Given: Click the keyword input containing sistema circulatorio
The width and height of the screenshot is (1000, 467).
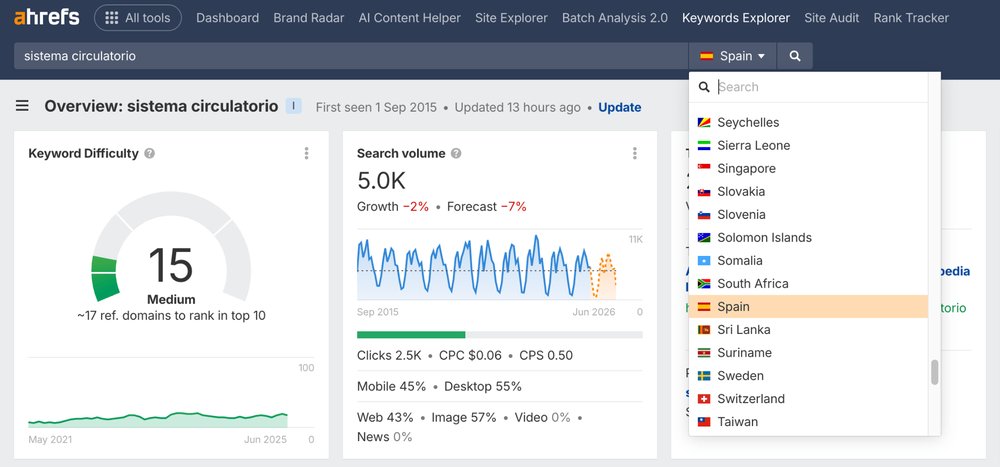Looking at the screenshot, I should [351, 56].
